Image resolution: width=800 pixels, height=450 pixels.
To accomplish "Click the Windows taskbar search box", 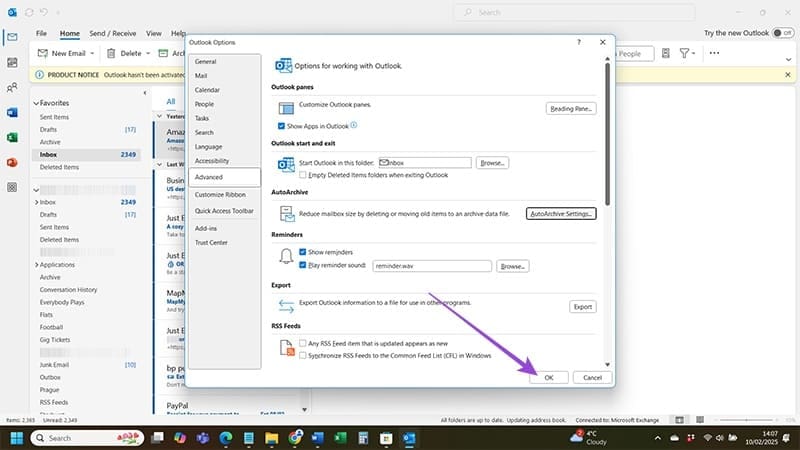I will pos(87,438).
